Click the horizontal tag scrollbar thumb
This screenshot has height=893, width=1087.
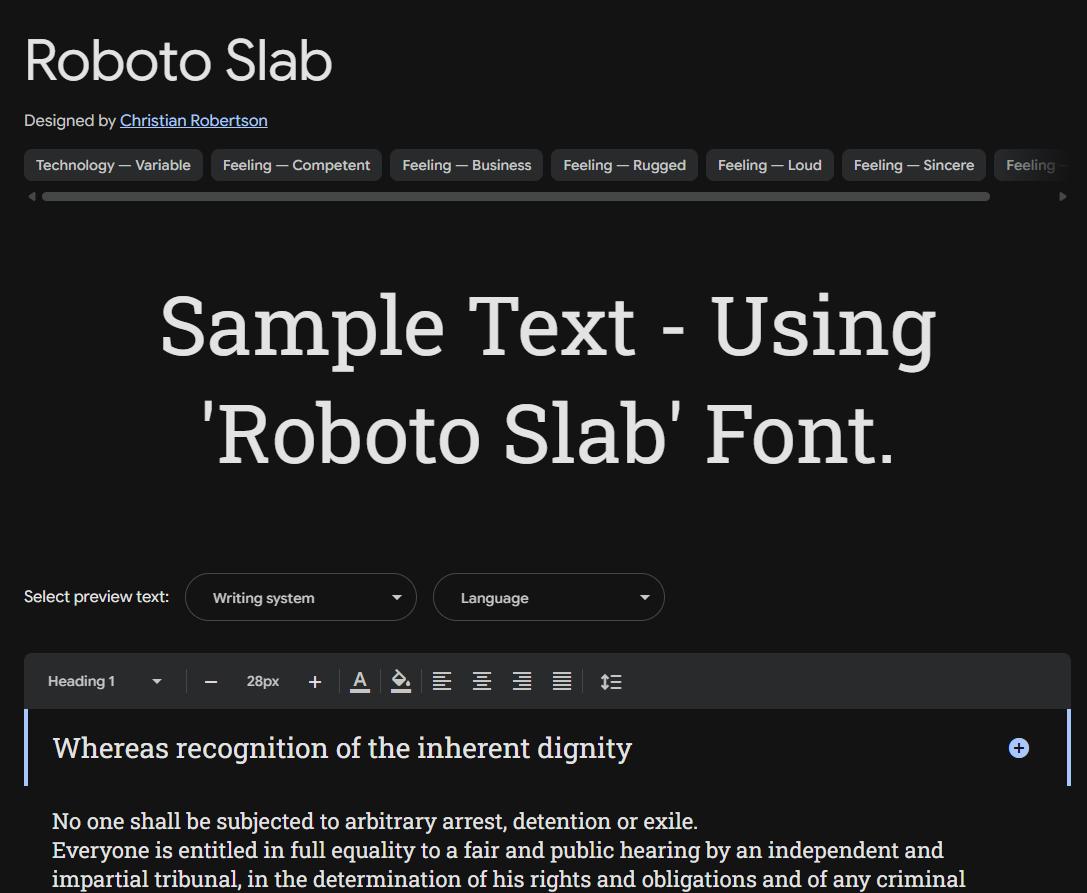tap(516, 197)
